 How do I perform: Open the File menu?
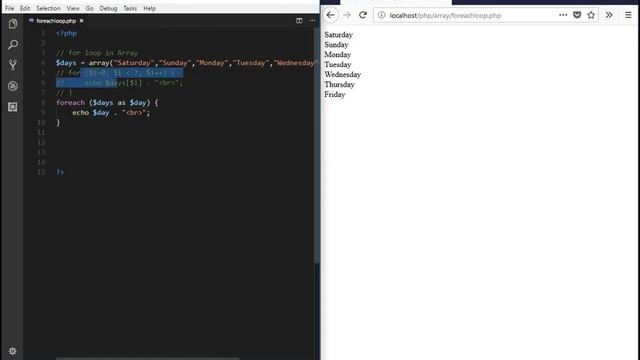tap(9, 8)
